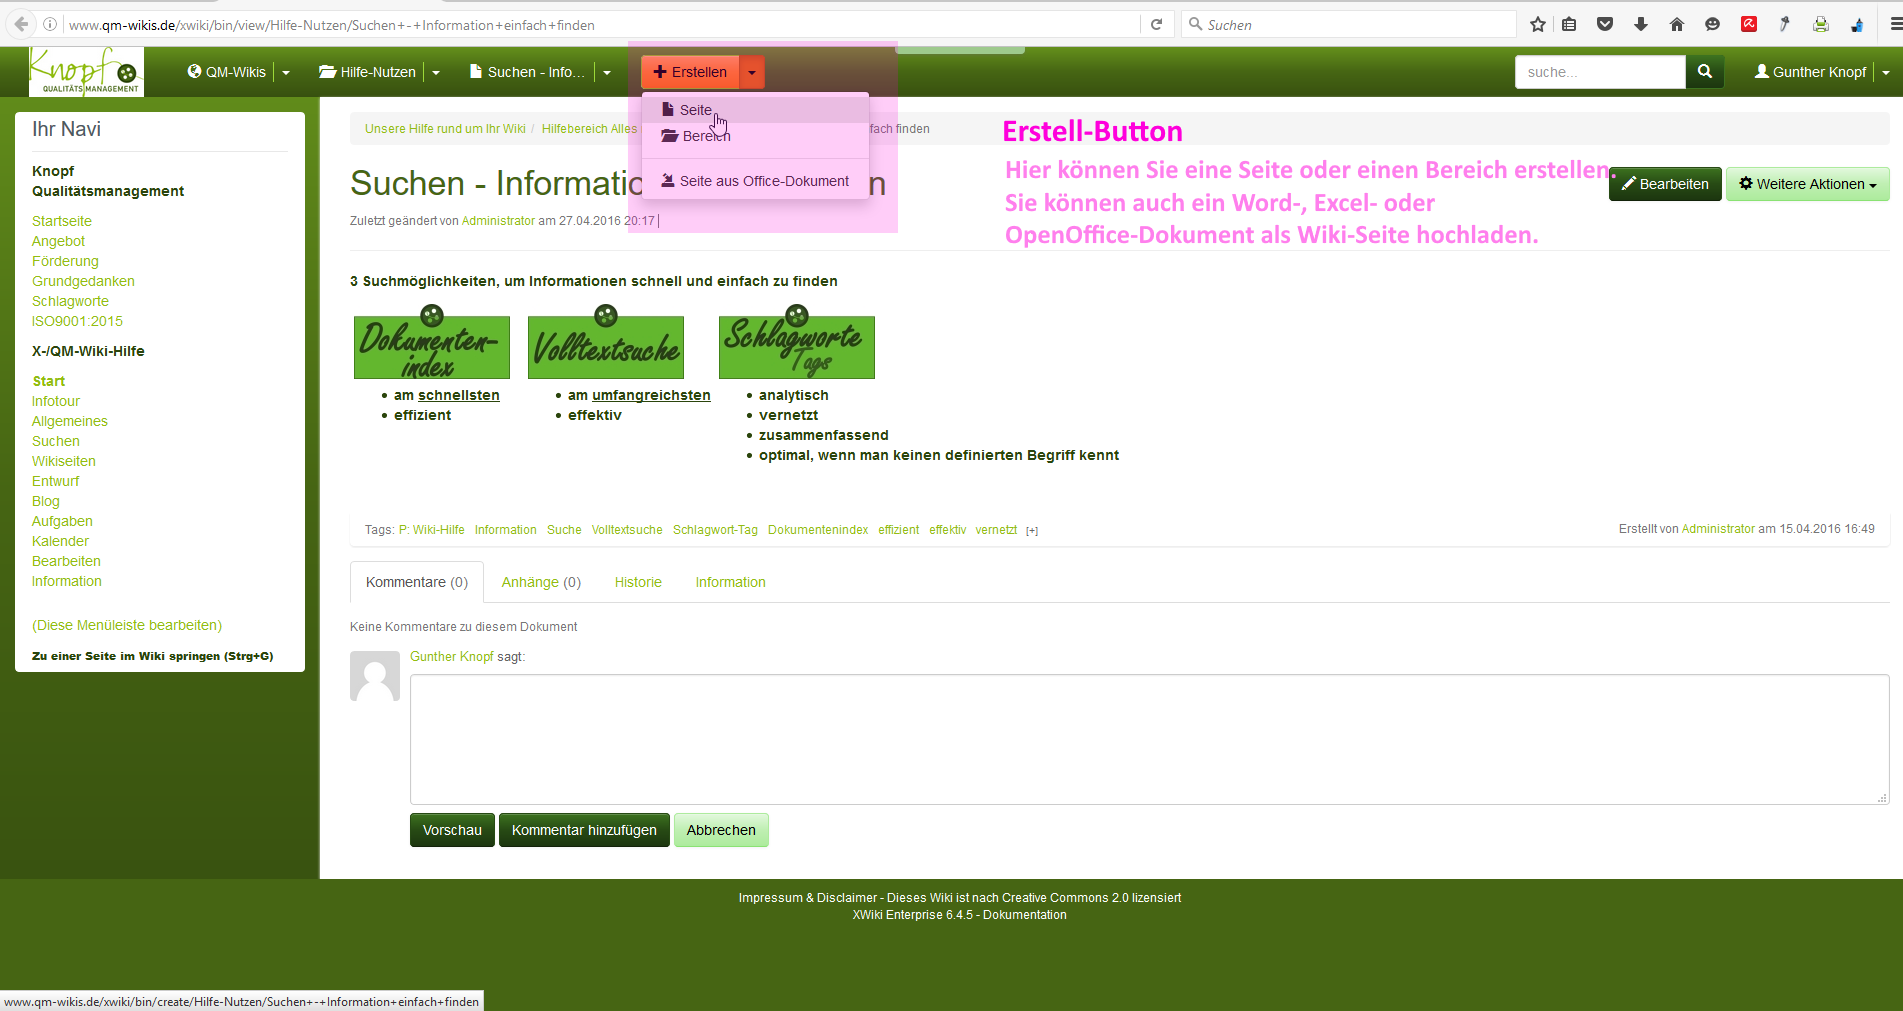
Task: Expand the Hilfe-Nutzen dropdown arrow
Action: point(436,73)
